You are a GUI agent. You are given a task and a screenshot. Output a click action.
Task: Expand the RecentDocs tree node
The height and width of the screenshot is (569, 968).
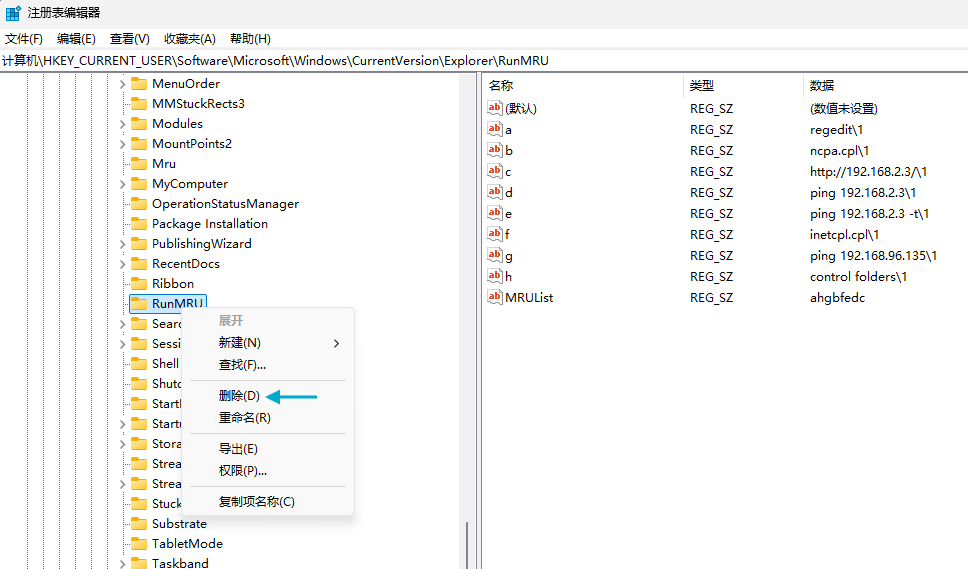(122, 264)
